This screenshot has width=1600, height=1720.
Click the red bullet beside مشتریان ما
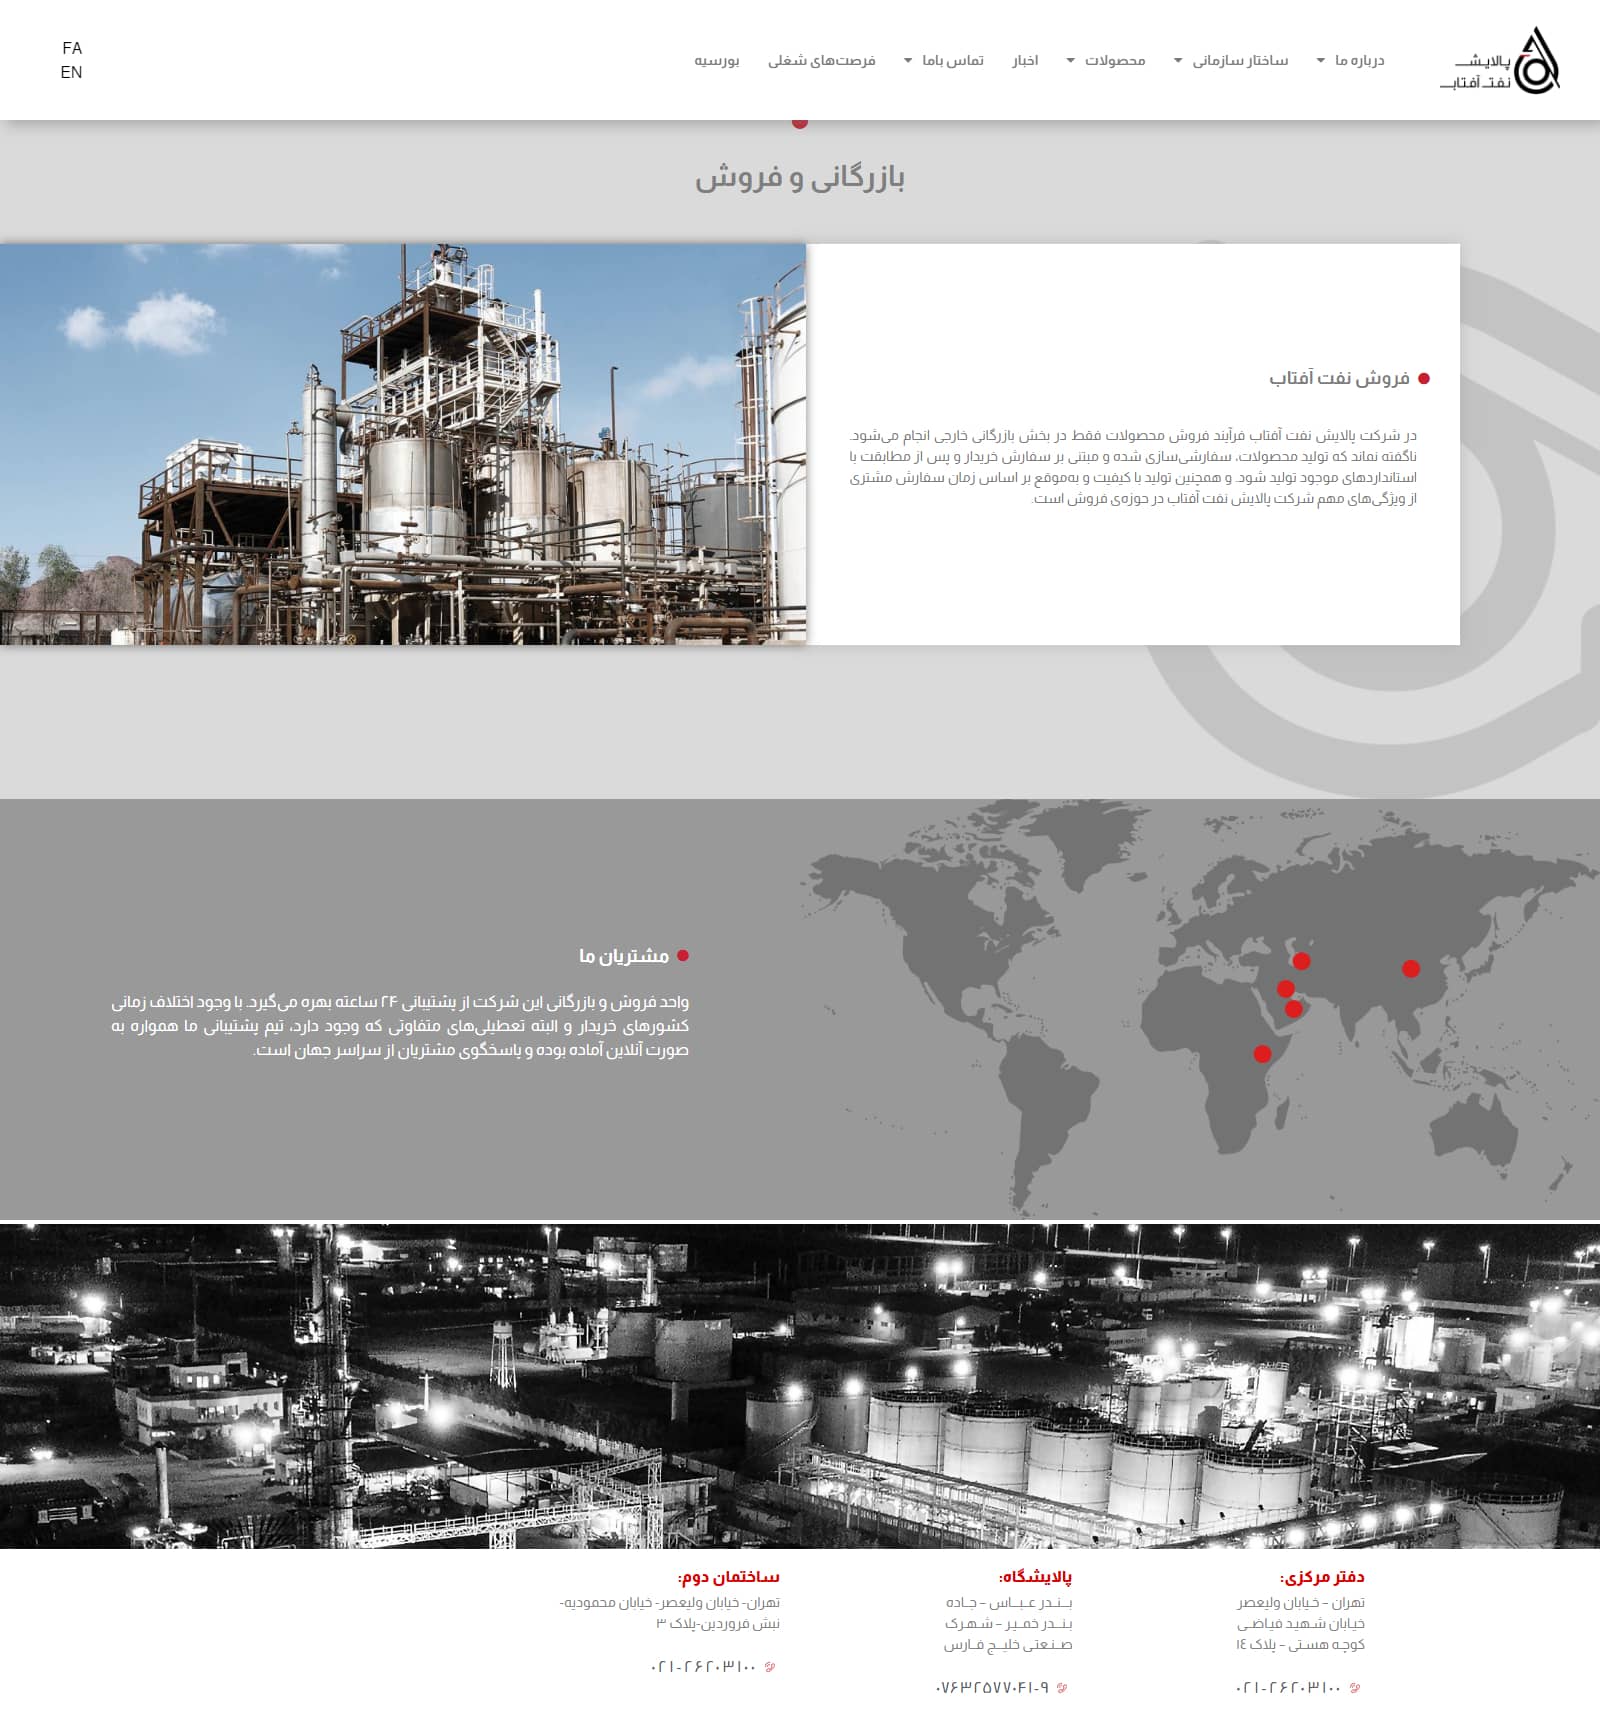coord(683,956)
